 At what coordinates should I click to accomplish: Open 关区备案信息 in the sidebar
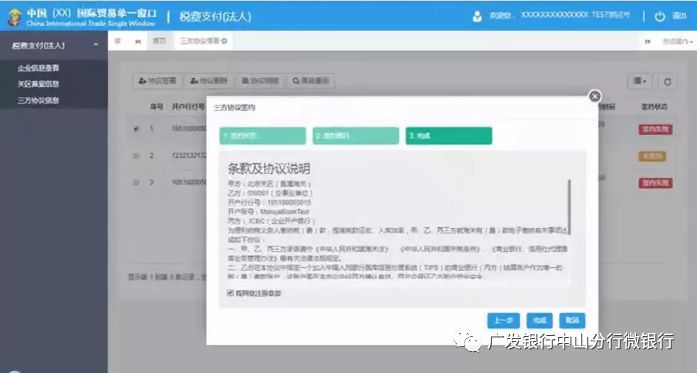point(38,84)
